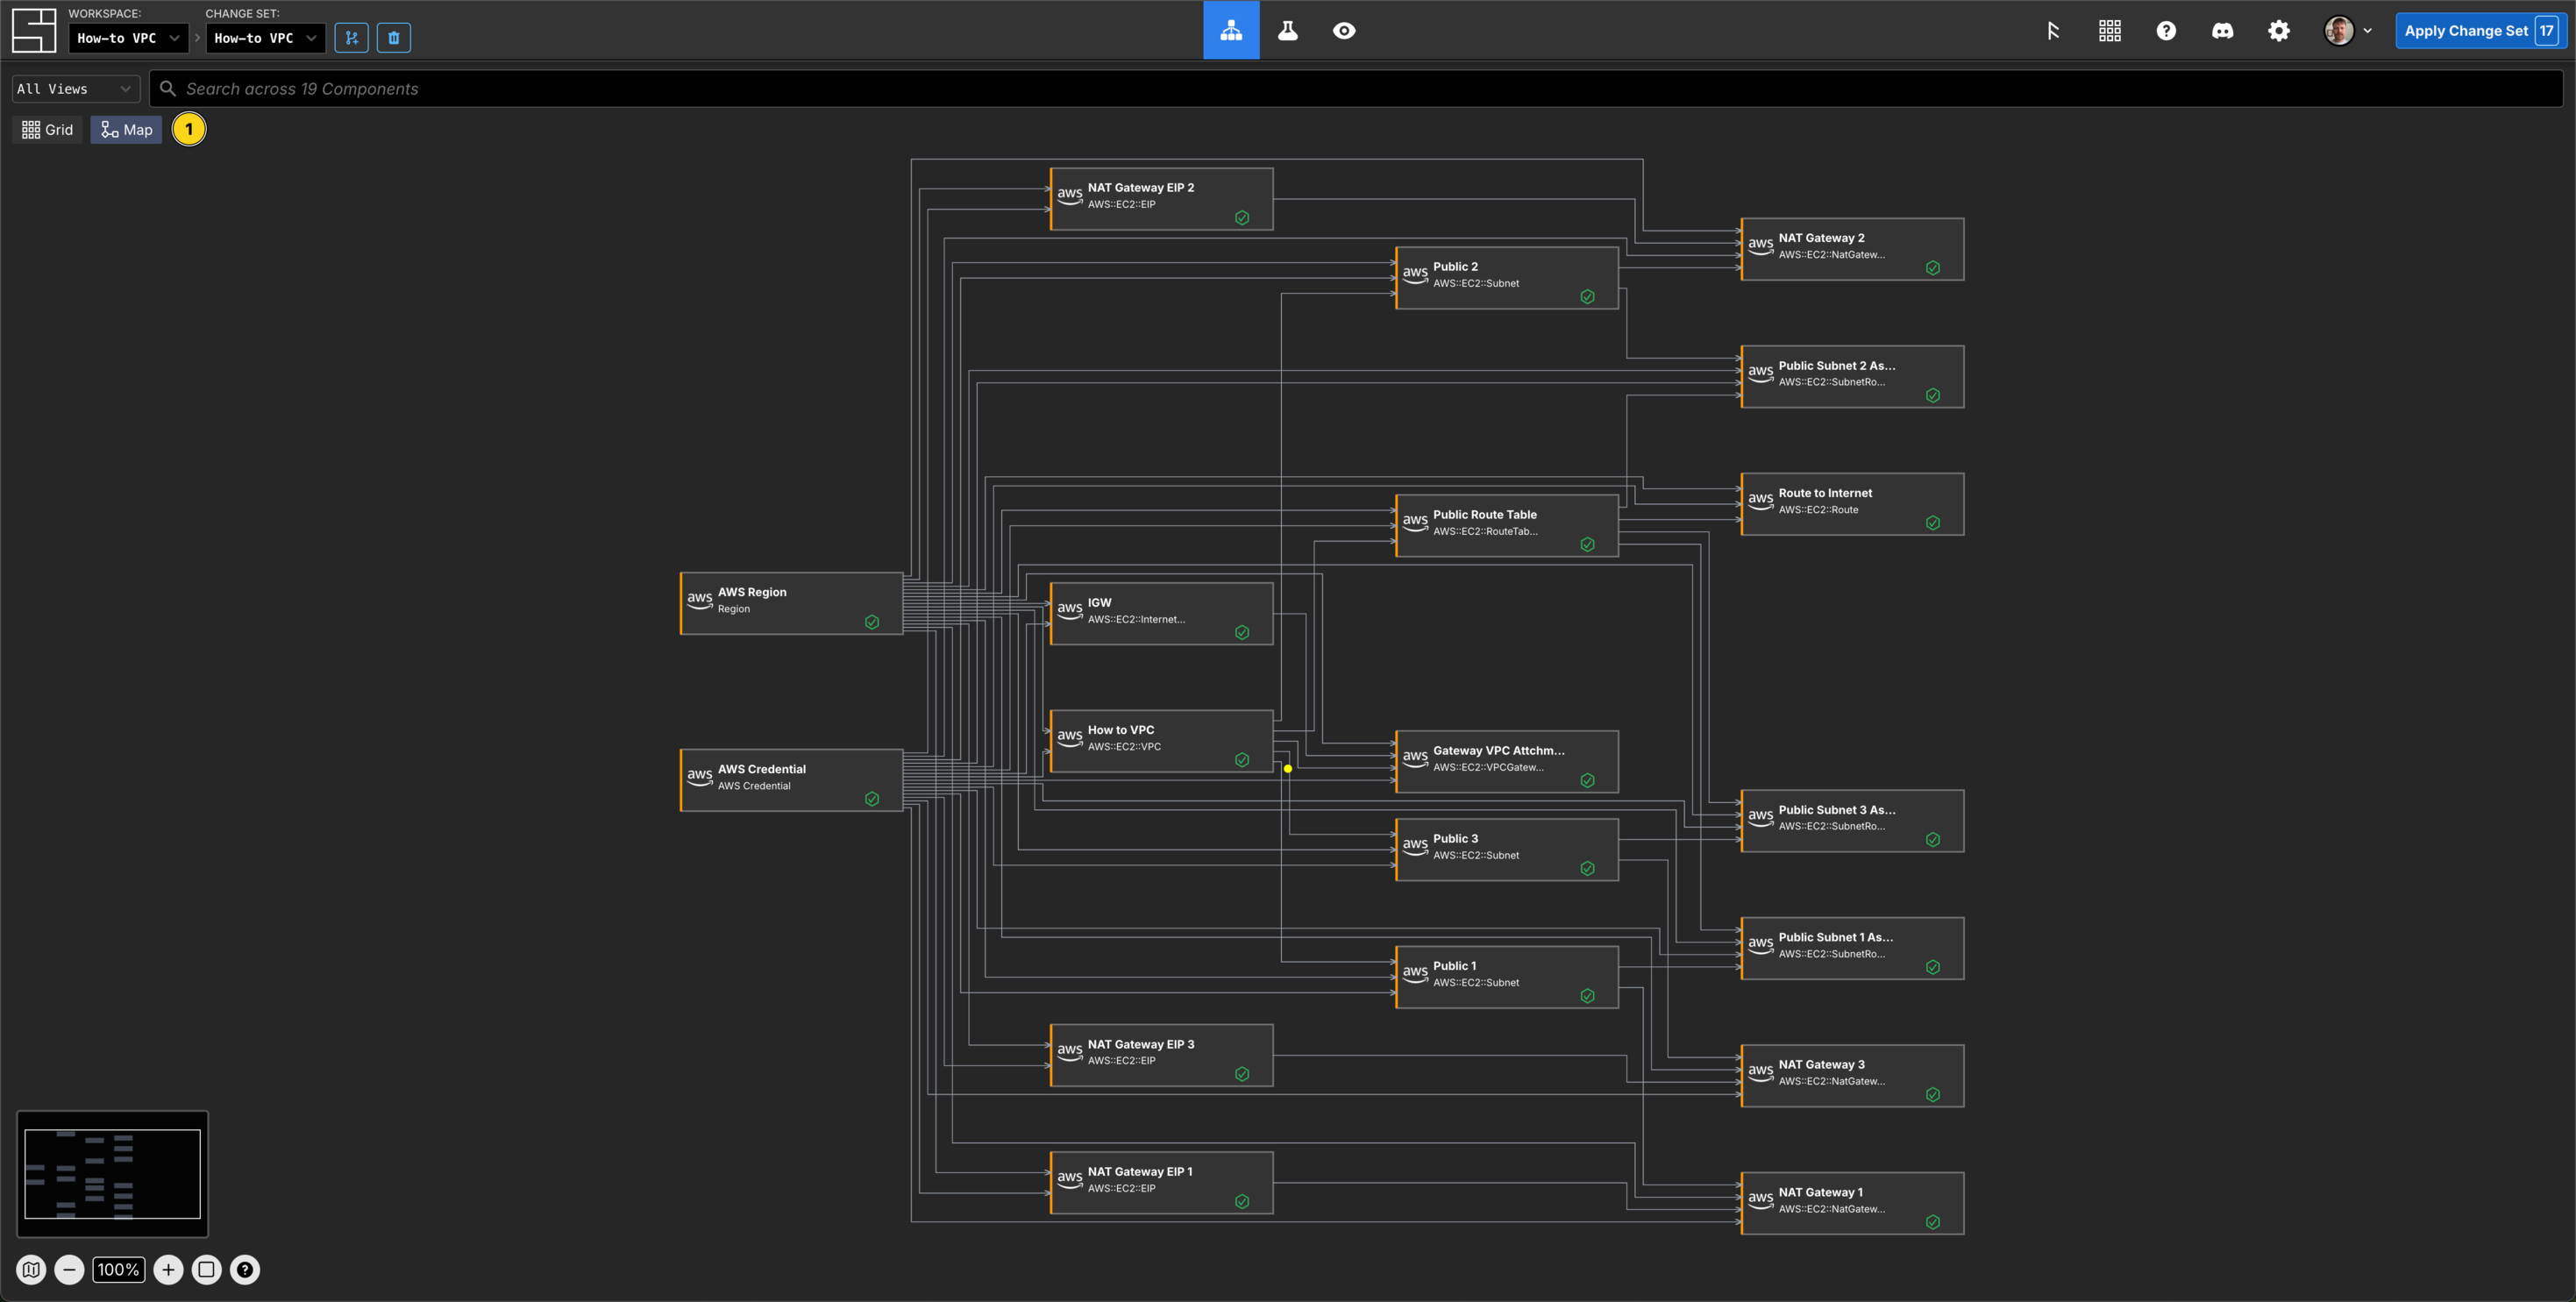This screenshot has width=2576, height=1302.
Task: Click qualification check on IGW component
Action: (x=1242, y=632)
